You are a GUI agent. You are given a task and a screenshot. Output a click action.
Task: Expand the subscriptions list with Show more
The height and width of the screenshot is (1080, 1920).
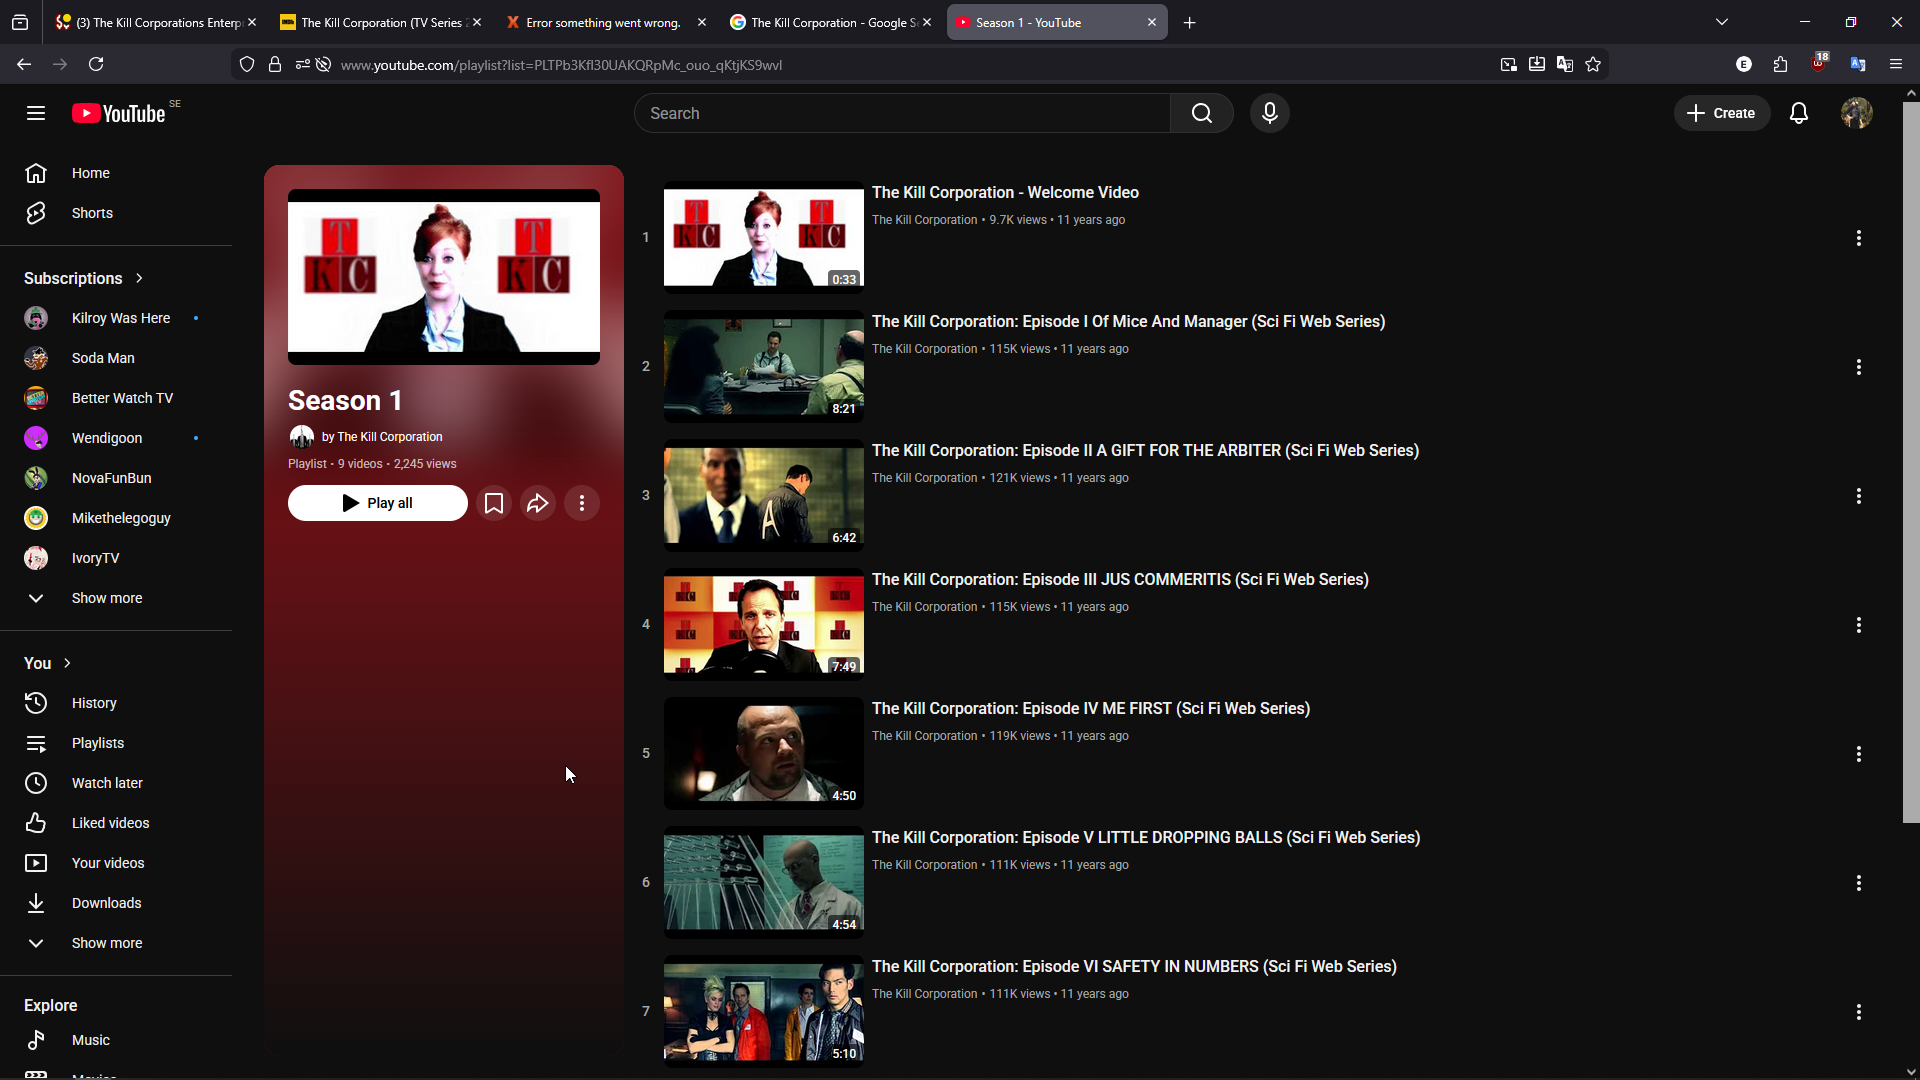106,598
